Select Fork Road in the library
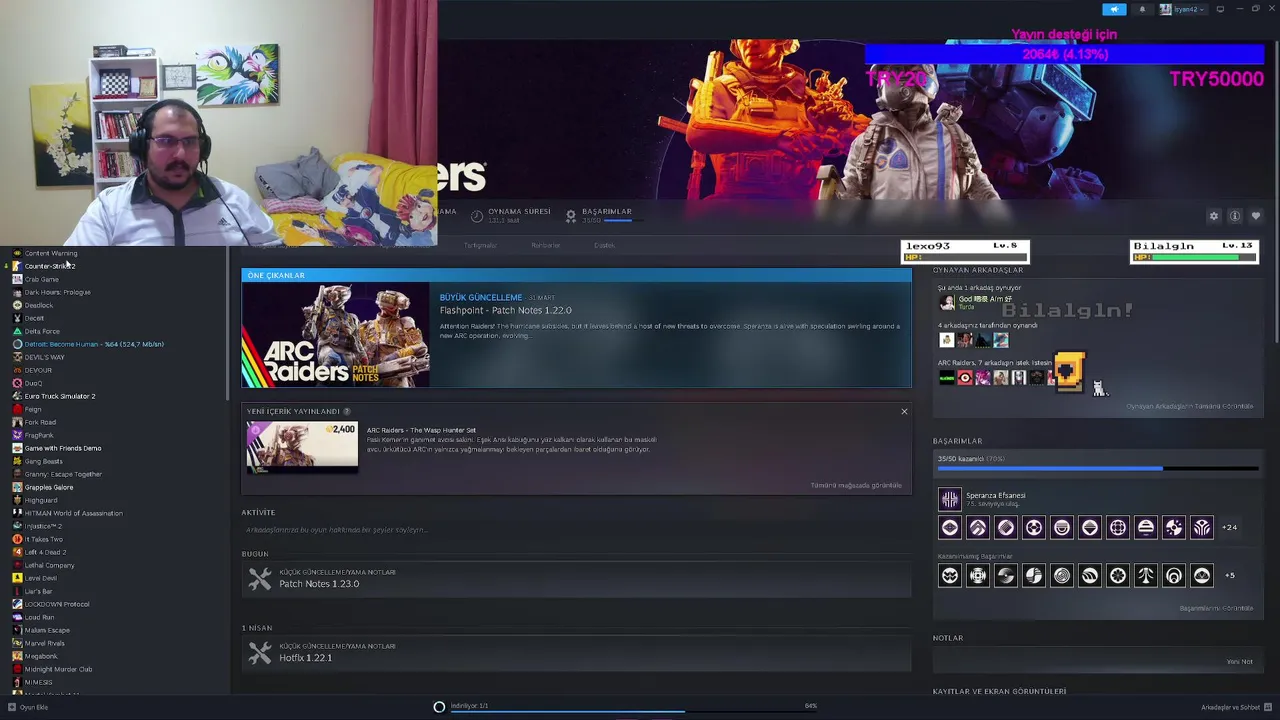1280x720 pixels. tap(40, 422)
